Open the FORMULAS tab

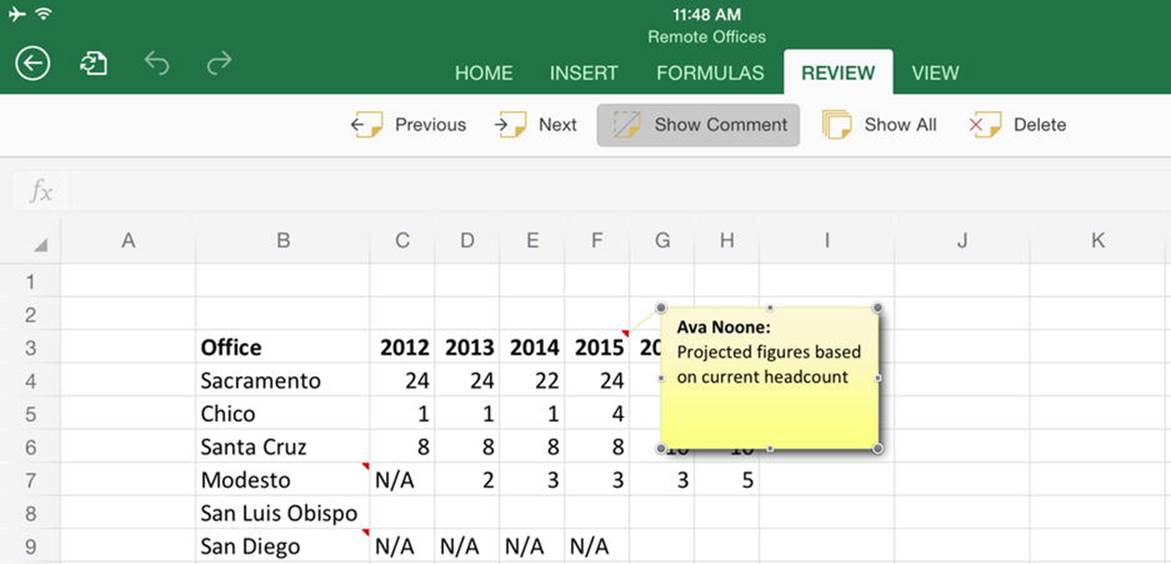(710, 73)
